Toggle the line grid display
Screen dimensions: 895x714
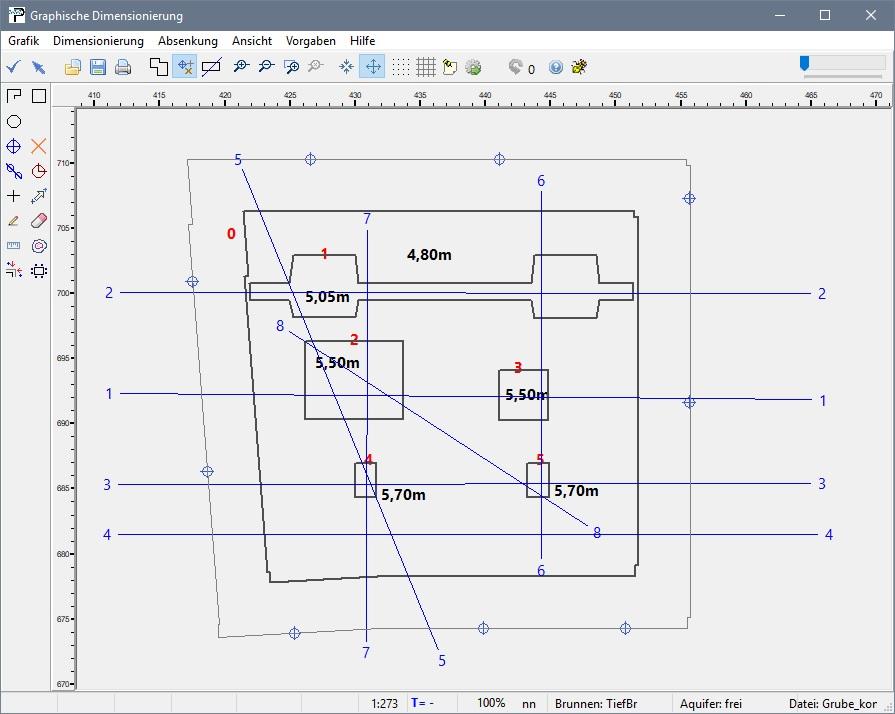point(425,67)
